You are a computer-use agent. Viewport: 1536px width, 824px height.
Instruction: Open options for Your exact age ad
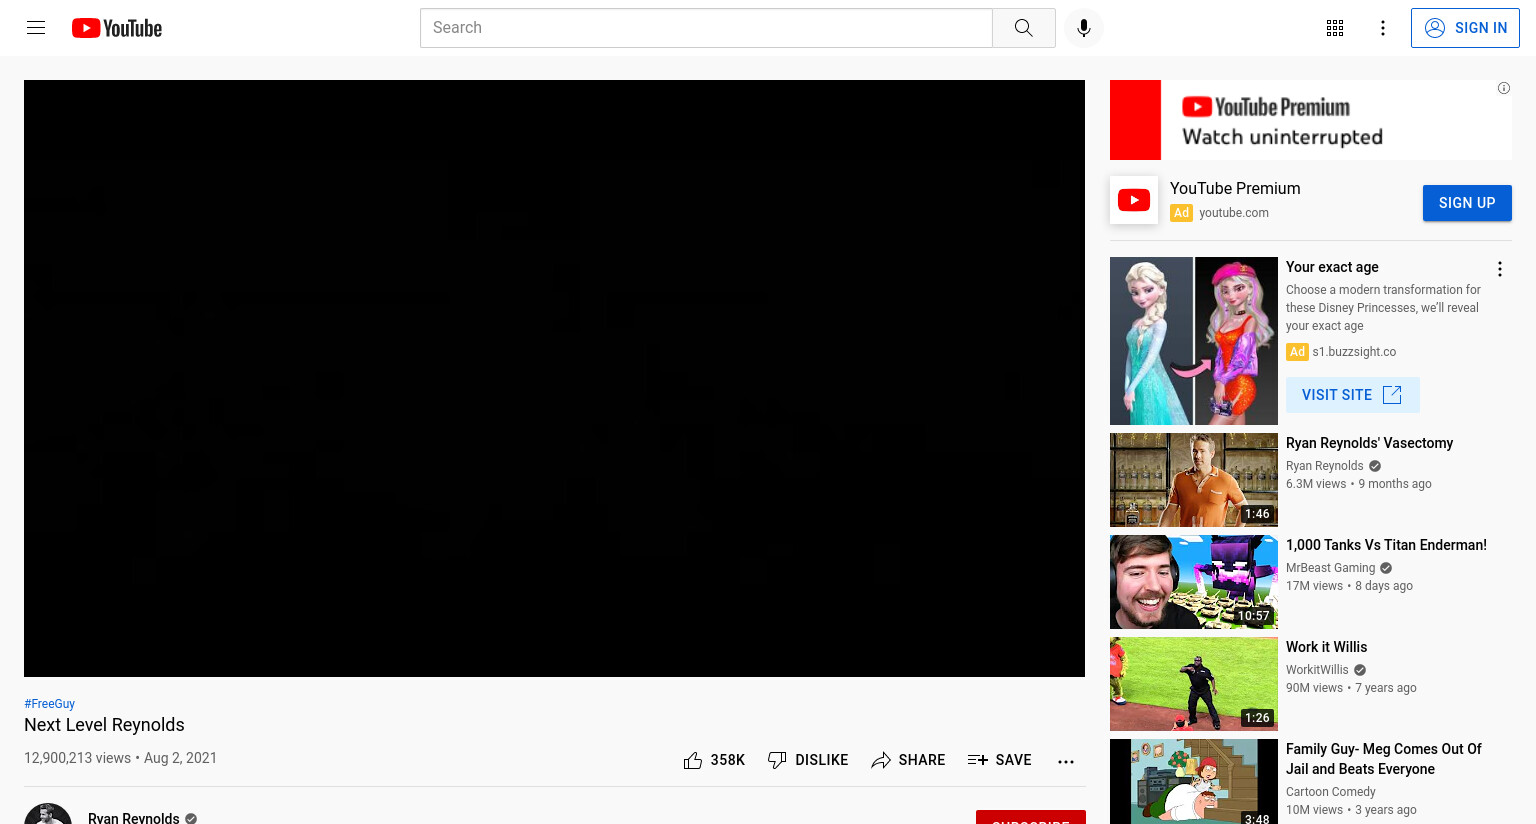(1500, 269)
